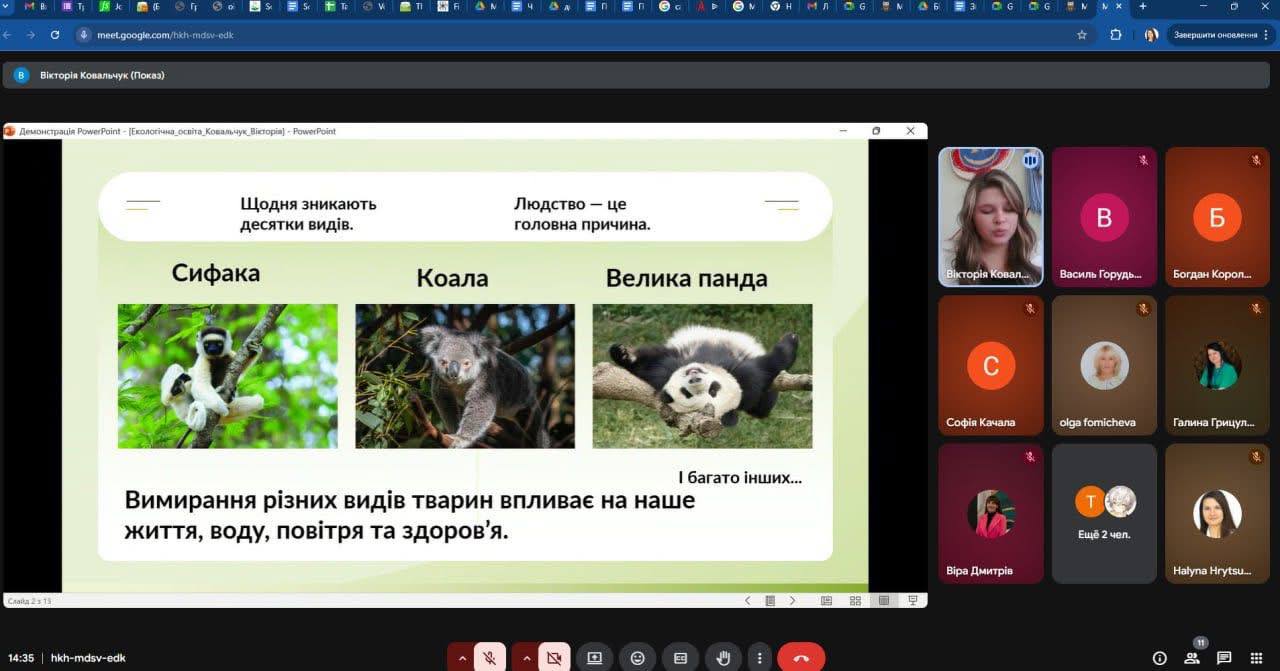Image resolution: width=1280 pixels, height=671 pixels.
Task: Open the activities grid icon
Action: [x=1256, y=658]
